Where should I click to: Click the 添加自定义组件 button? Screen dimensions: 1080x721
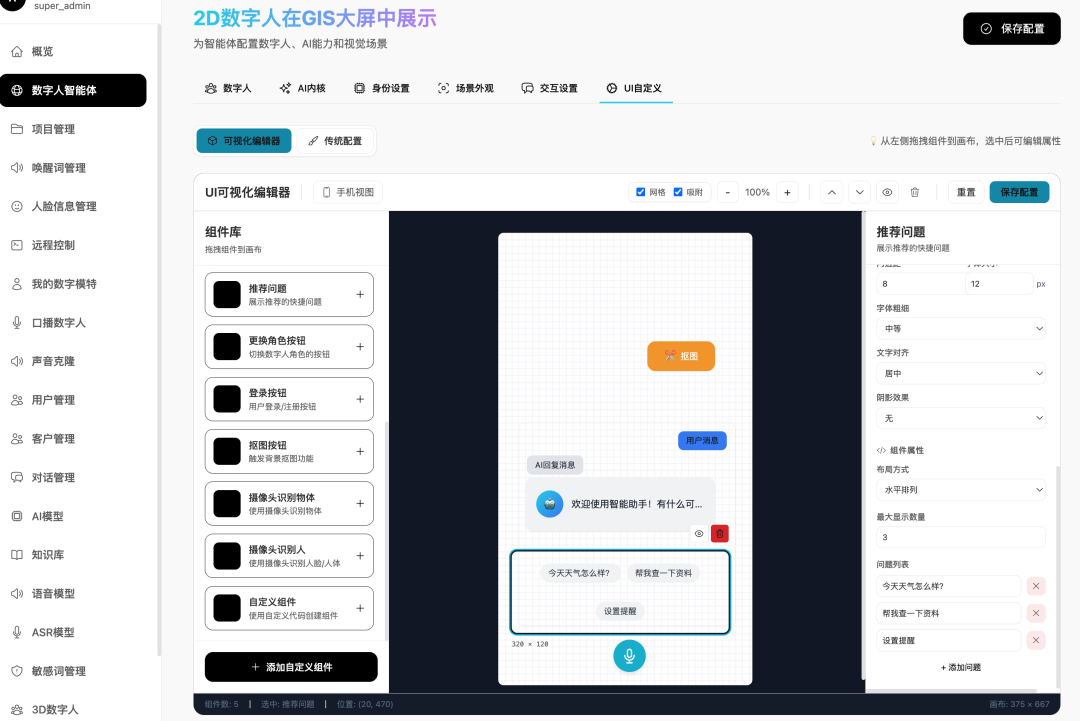pyautogui.click(x=291, y=667)
